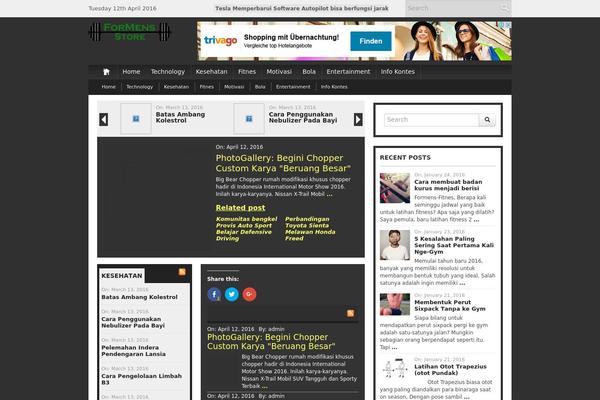This screenshot has width=600, height=400.
Task: Open featured PhotoGallery Begini Chopper headline
Action: click(x=283, y=163)
